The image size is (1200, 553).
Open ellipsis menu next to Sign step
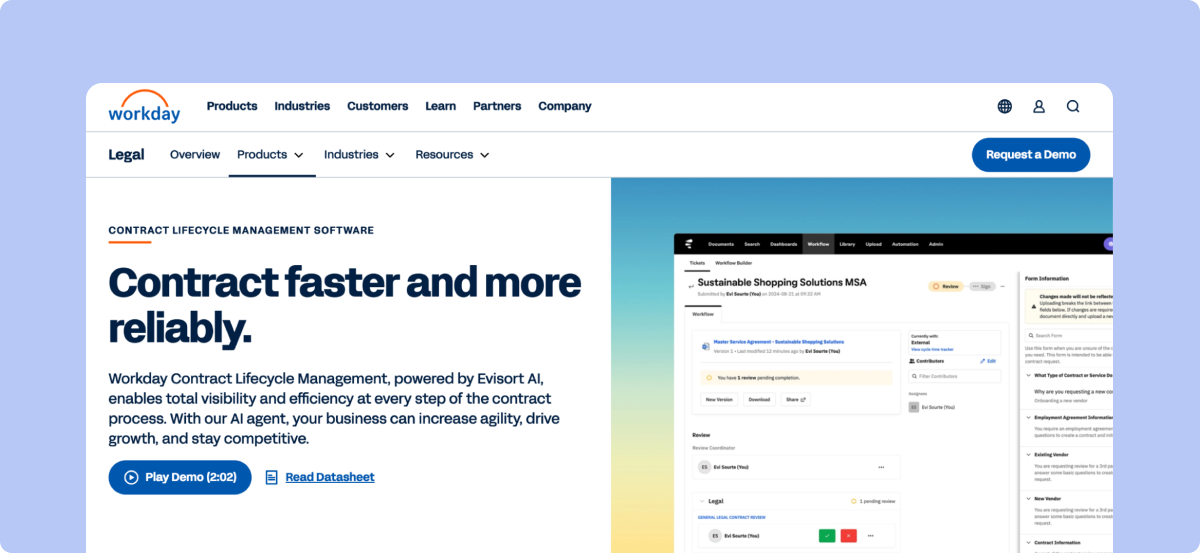[x=1002, y=286]
